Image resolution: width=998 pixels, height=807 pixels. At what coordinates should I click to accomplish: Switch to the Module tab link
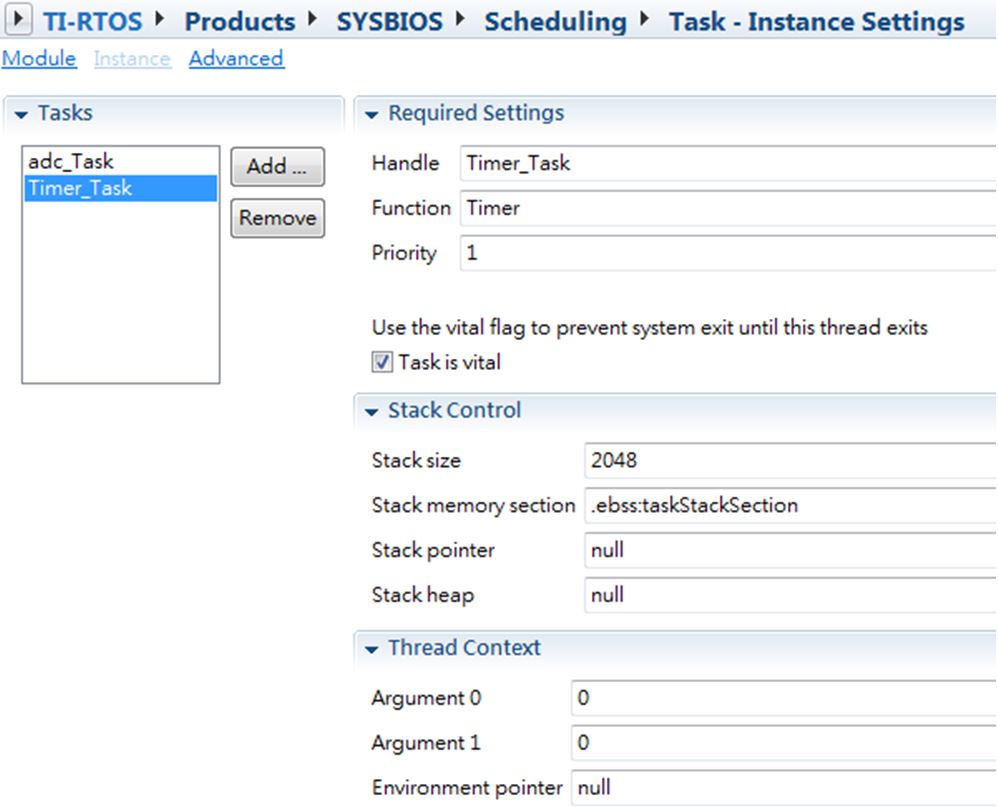(x=39, y=59)
